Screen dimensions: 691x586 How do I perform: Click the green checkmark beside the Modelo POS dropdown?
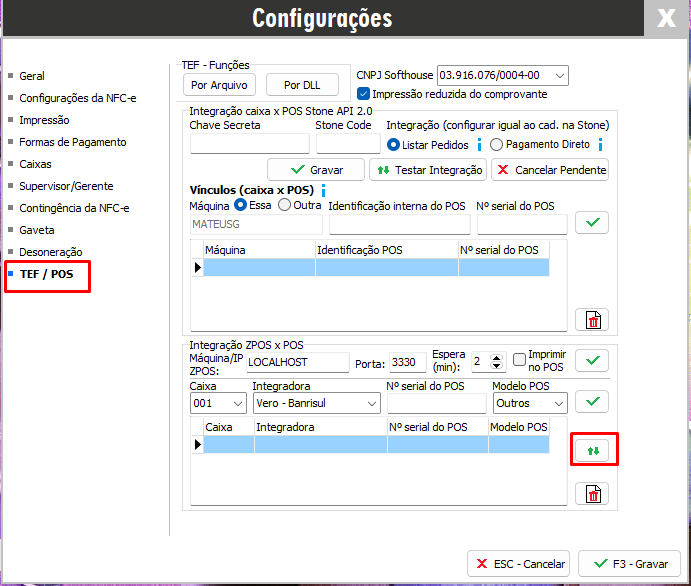592,402
